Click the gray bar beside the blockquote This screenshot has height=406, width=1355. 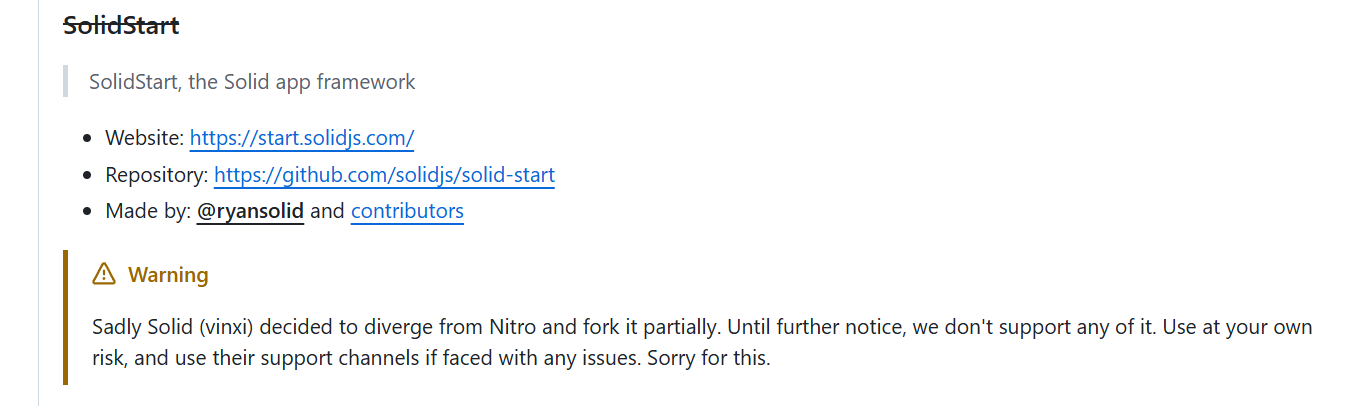click(65, 81)
